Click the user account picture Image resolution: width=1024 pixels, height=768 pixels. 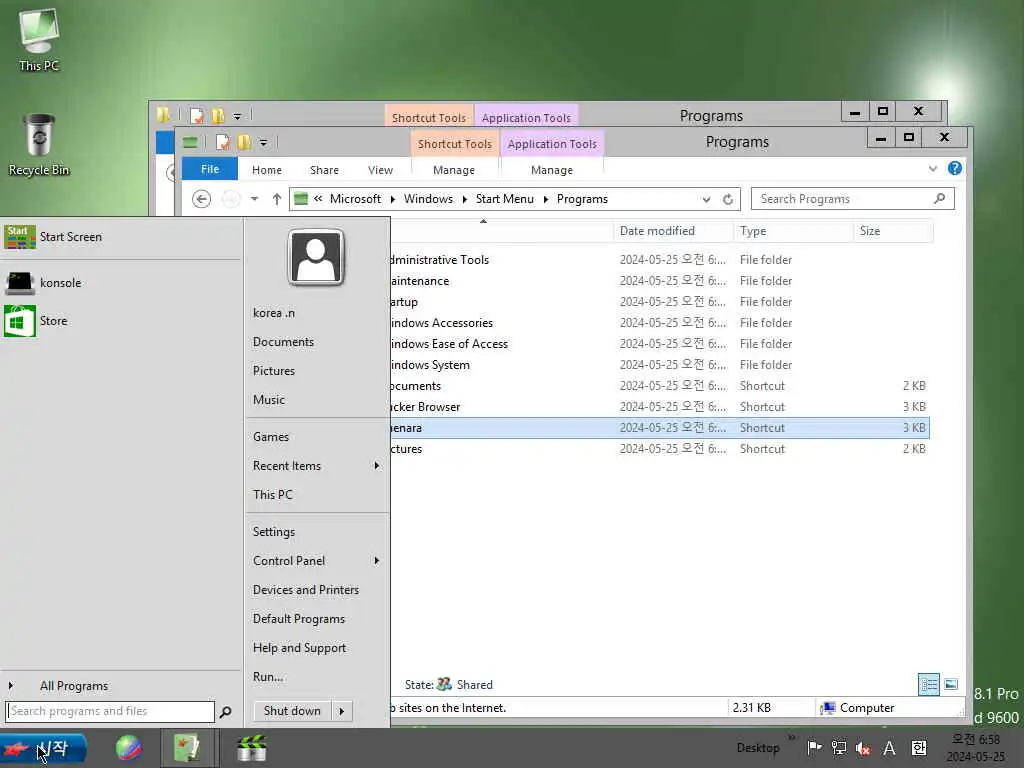316,257
